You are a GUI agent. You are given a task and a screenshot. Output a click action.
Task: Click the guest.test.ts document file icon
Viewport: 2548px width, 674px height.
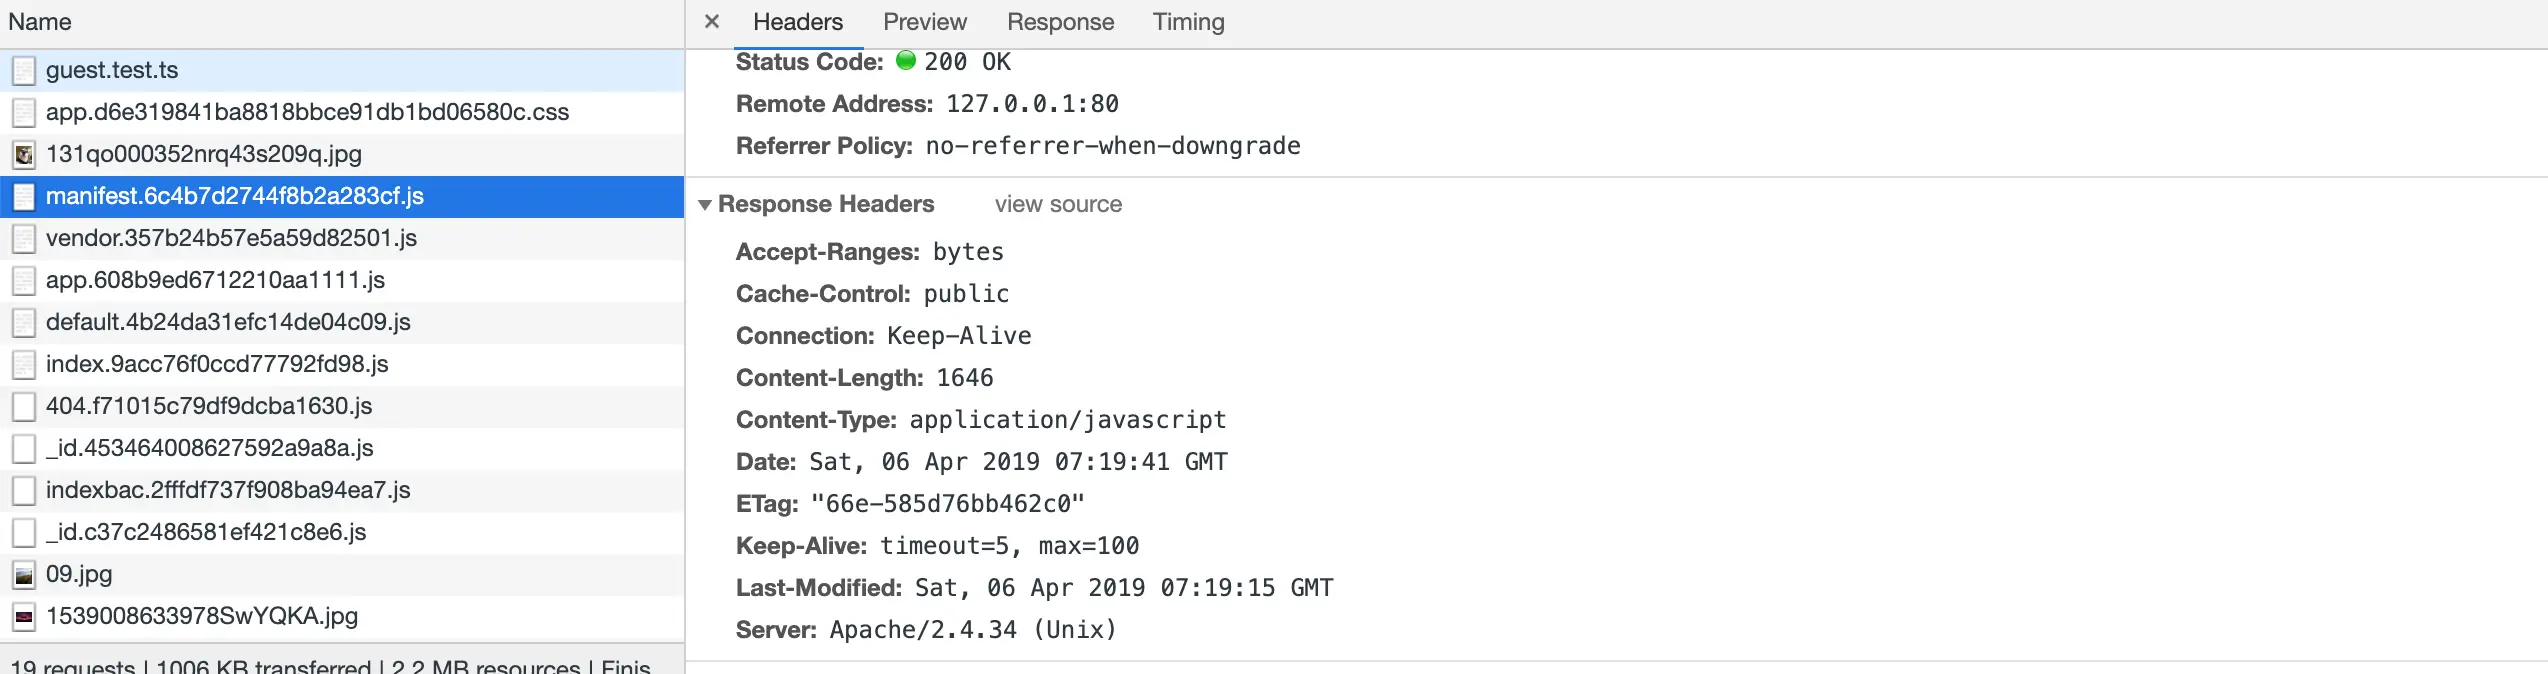tap(24, 71)
